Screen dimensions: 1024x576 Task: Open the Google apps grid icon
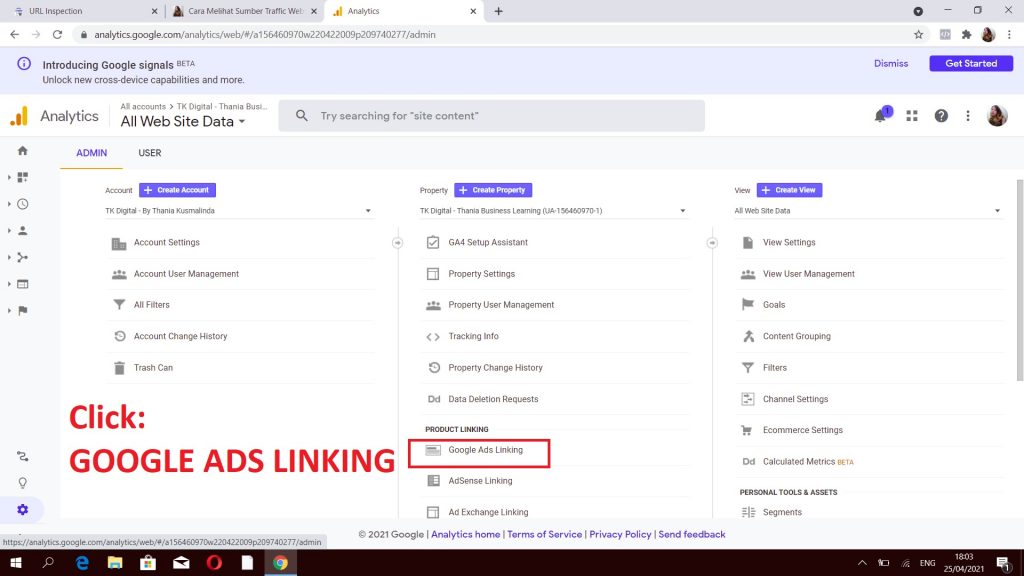(912, 116)
